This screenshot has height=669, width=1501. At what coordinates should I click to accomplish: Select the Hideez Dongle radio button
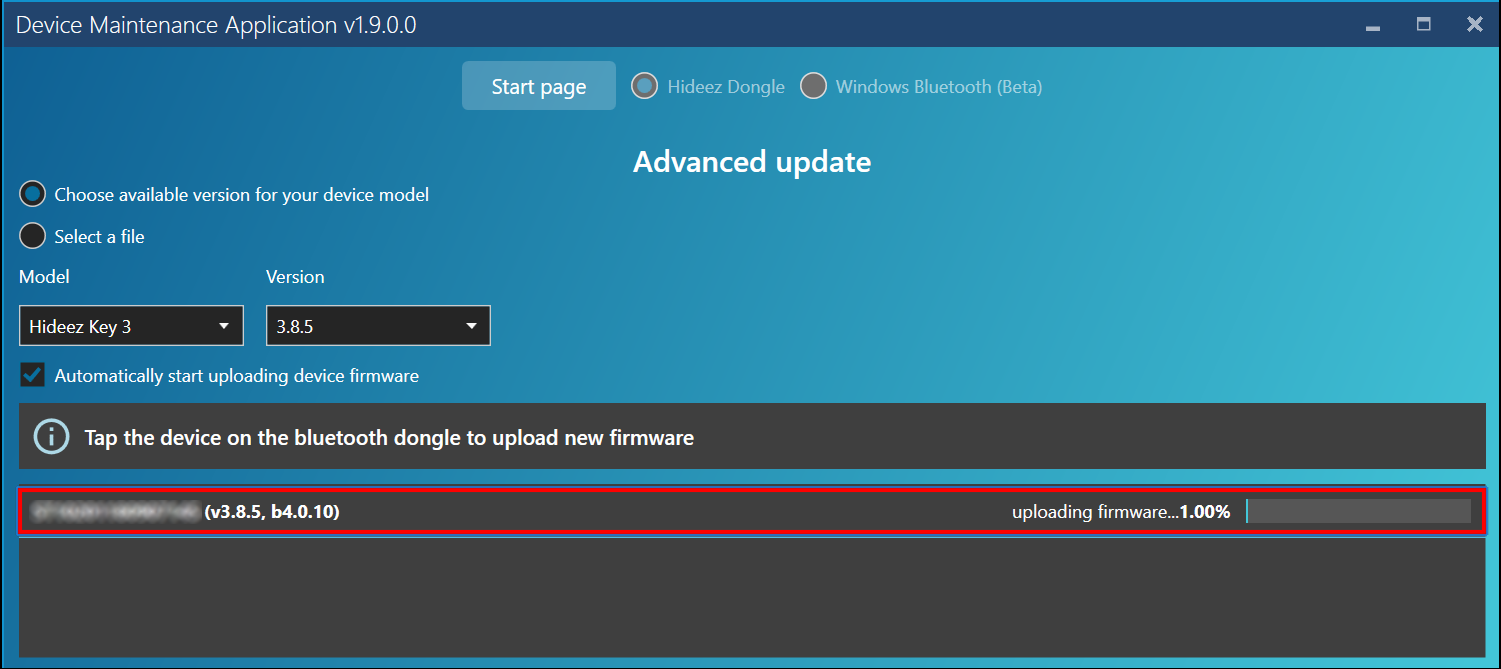644,87
